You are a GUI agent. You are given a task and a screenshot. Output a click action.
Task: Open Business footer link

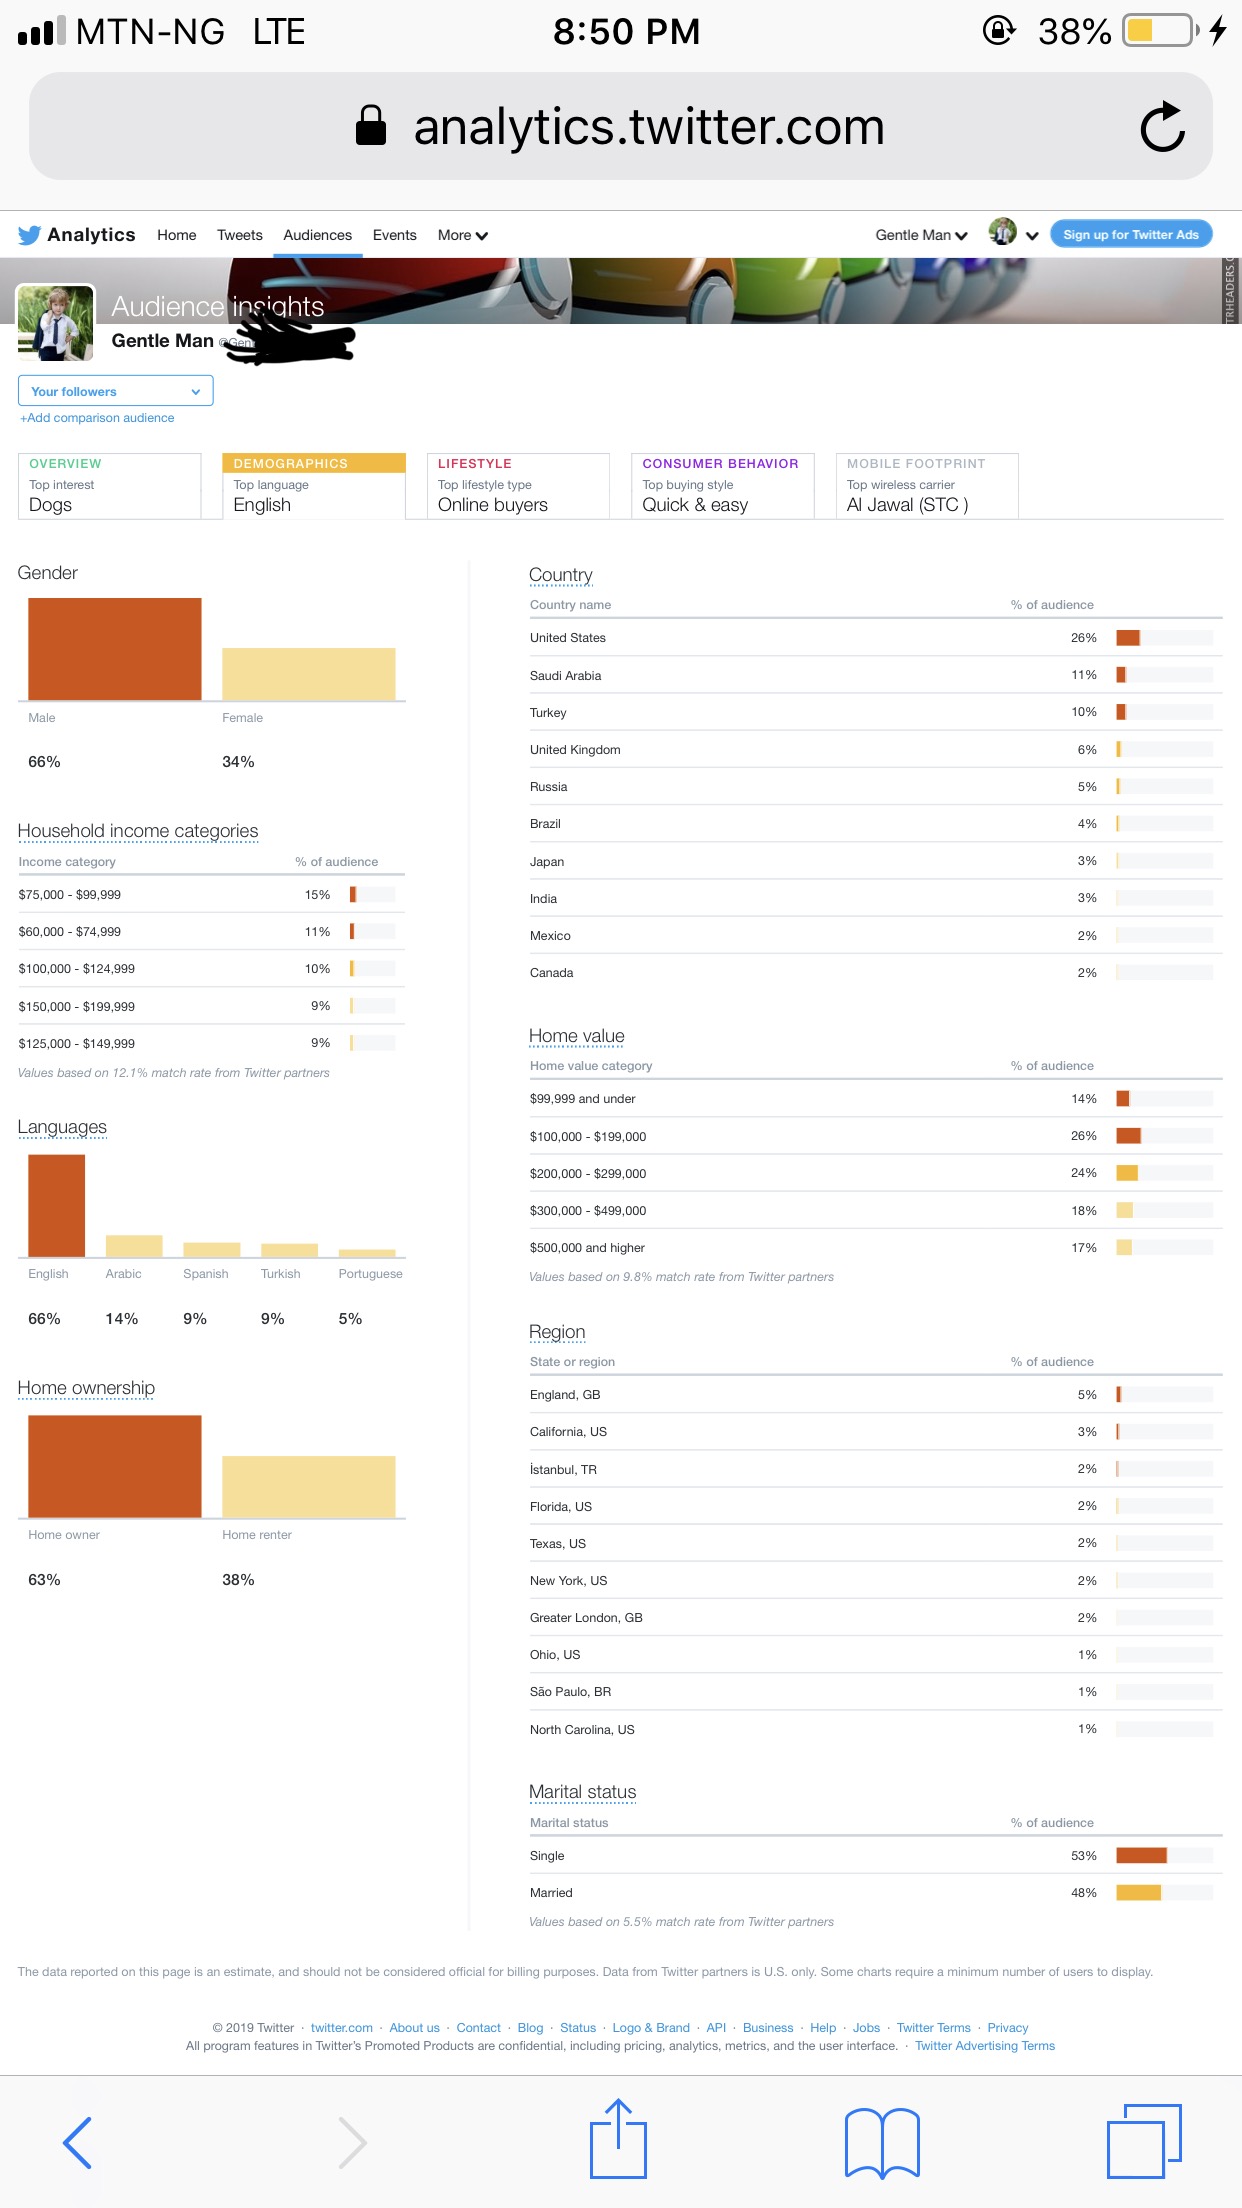coord(768,2028)
